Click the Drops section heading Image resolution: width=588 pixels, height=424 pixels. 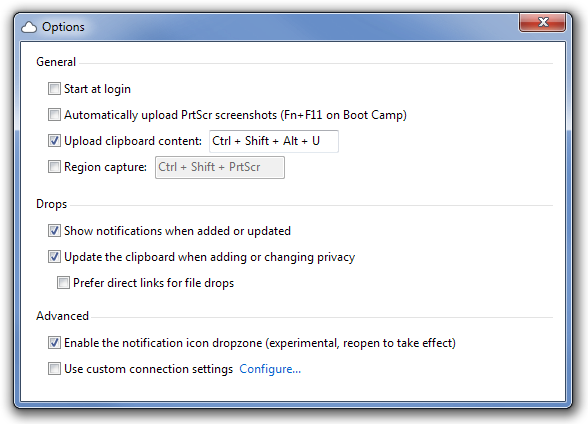[51, 204]
